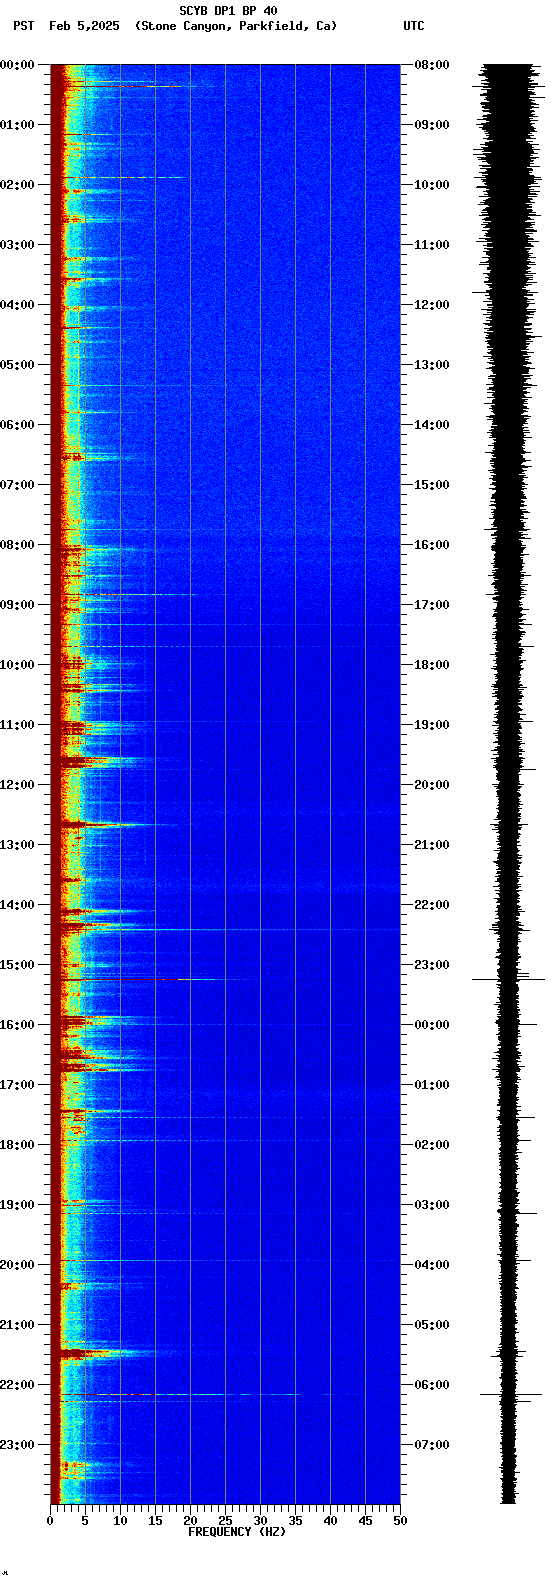The height and width of the screenshot is (1584, 552).
Task: Click the right-axis UTC label '13:00'
Action: [x=432, y=365]
